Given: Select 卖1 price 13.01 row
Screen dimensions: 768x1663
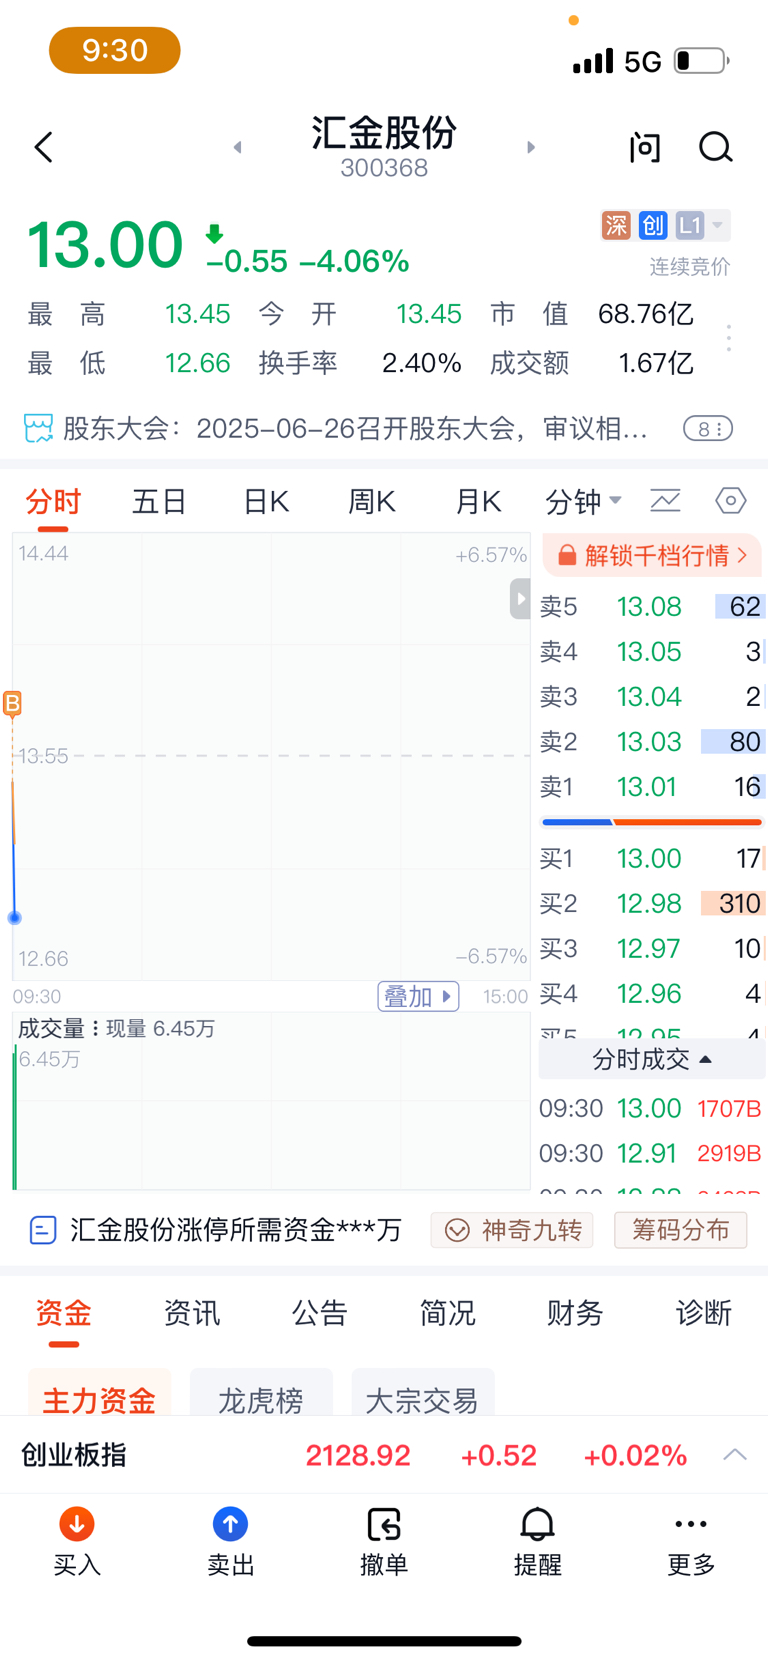Looking at the screenshot, I should (x=652, y=787).
